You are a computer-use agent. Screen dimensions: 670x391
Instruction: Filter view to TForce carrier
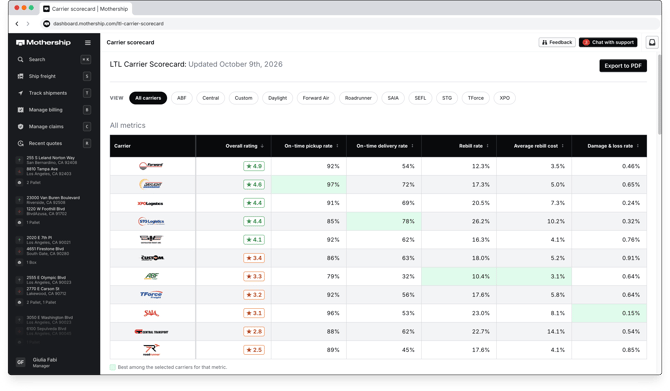click(x=476, y=98)
